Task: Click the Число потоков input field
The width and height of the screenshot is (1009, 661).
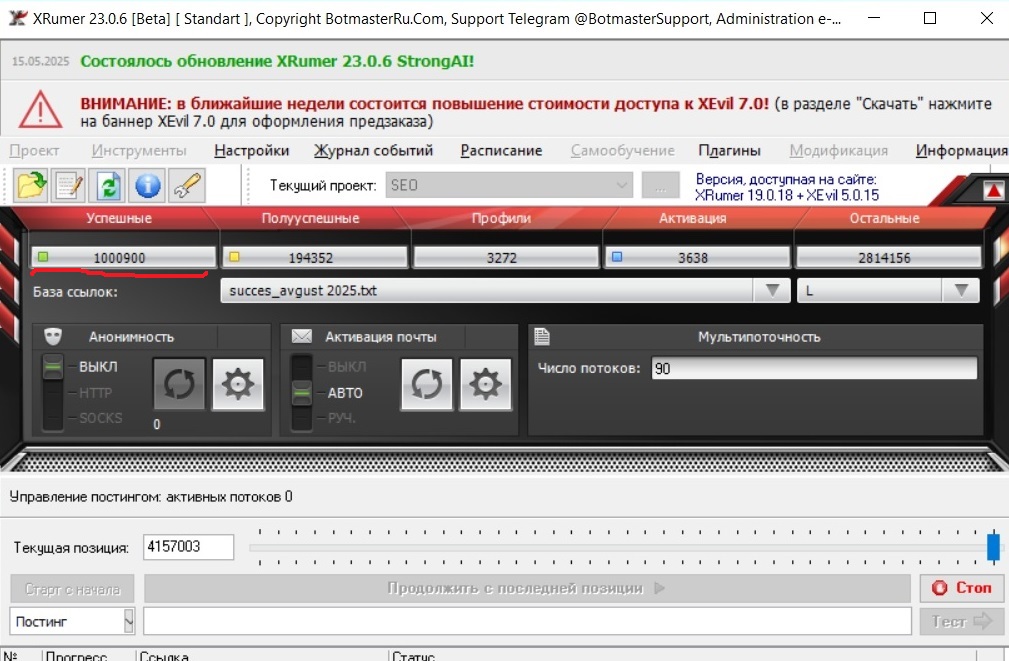Action: pos(814,368)
